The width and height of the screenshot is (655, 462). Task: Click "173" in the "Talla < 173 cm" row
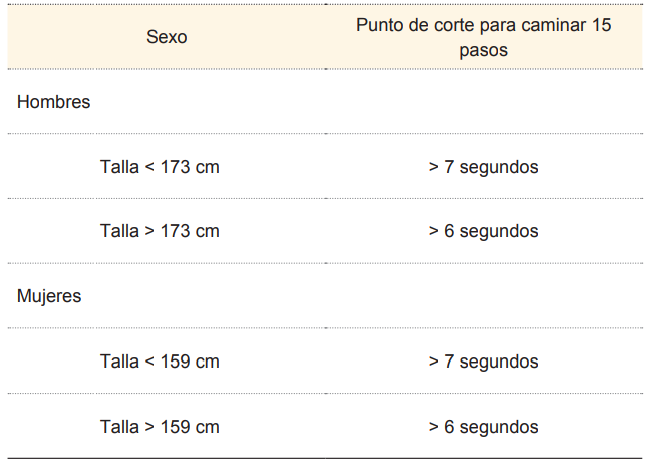(175, 167)
